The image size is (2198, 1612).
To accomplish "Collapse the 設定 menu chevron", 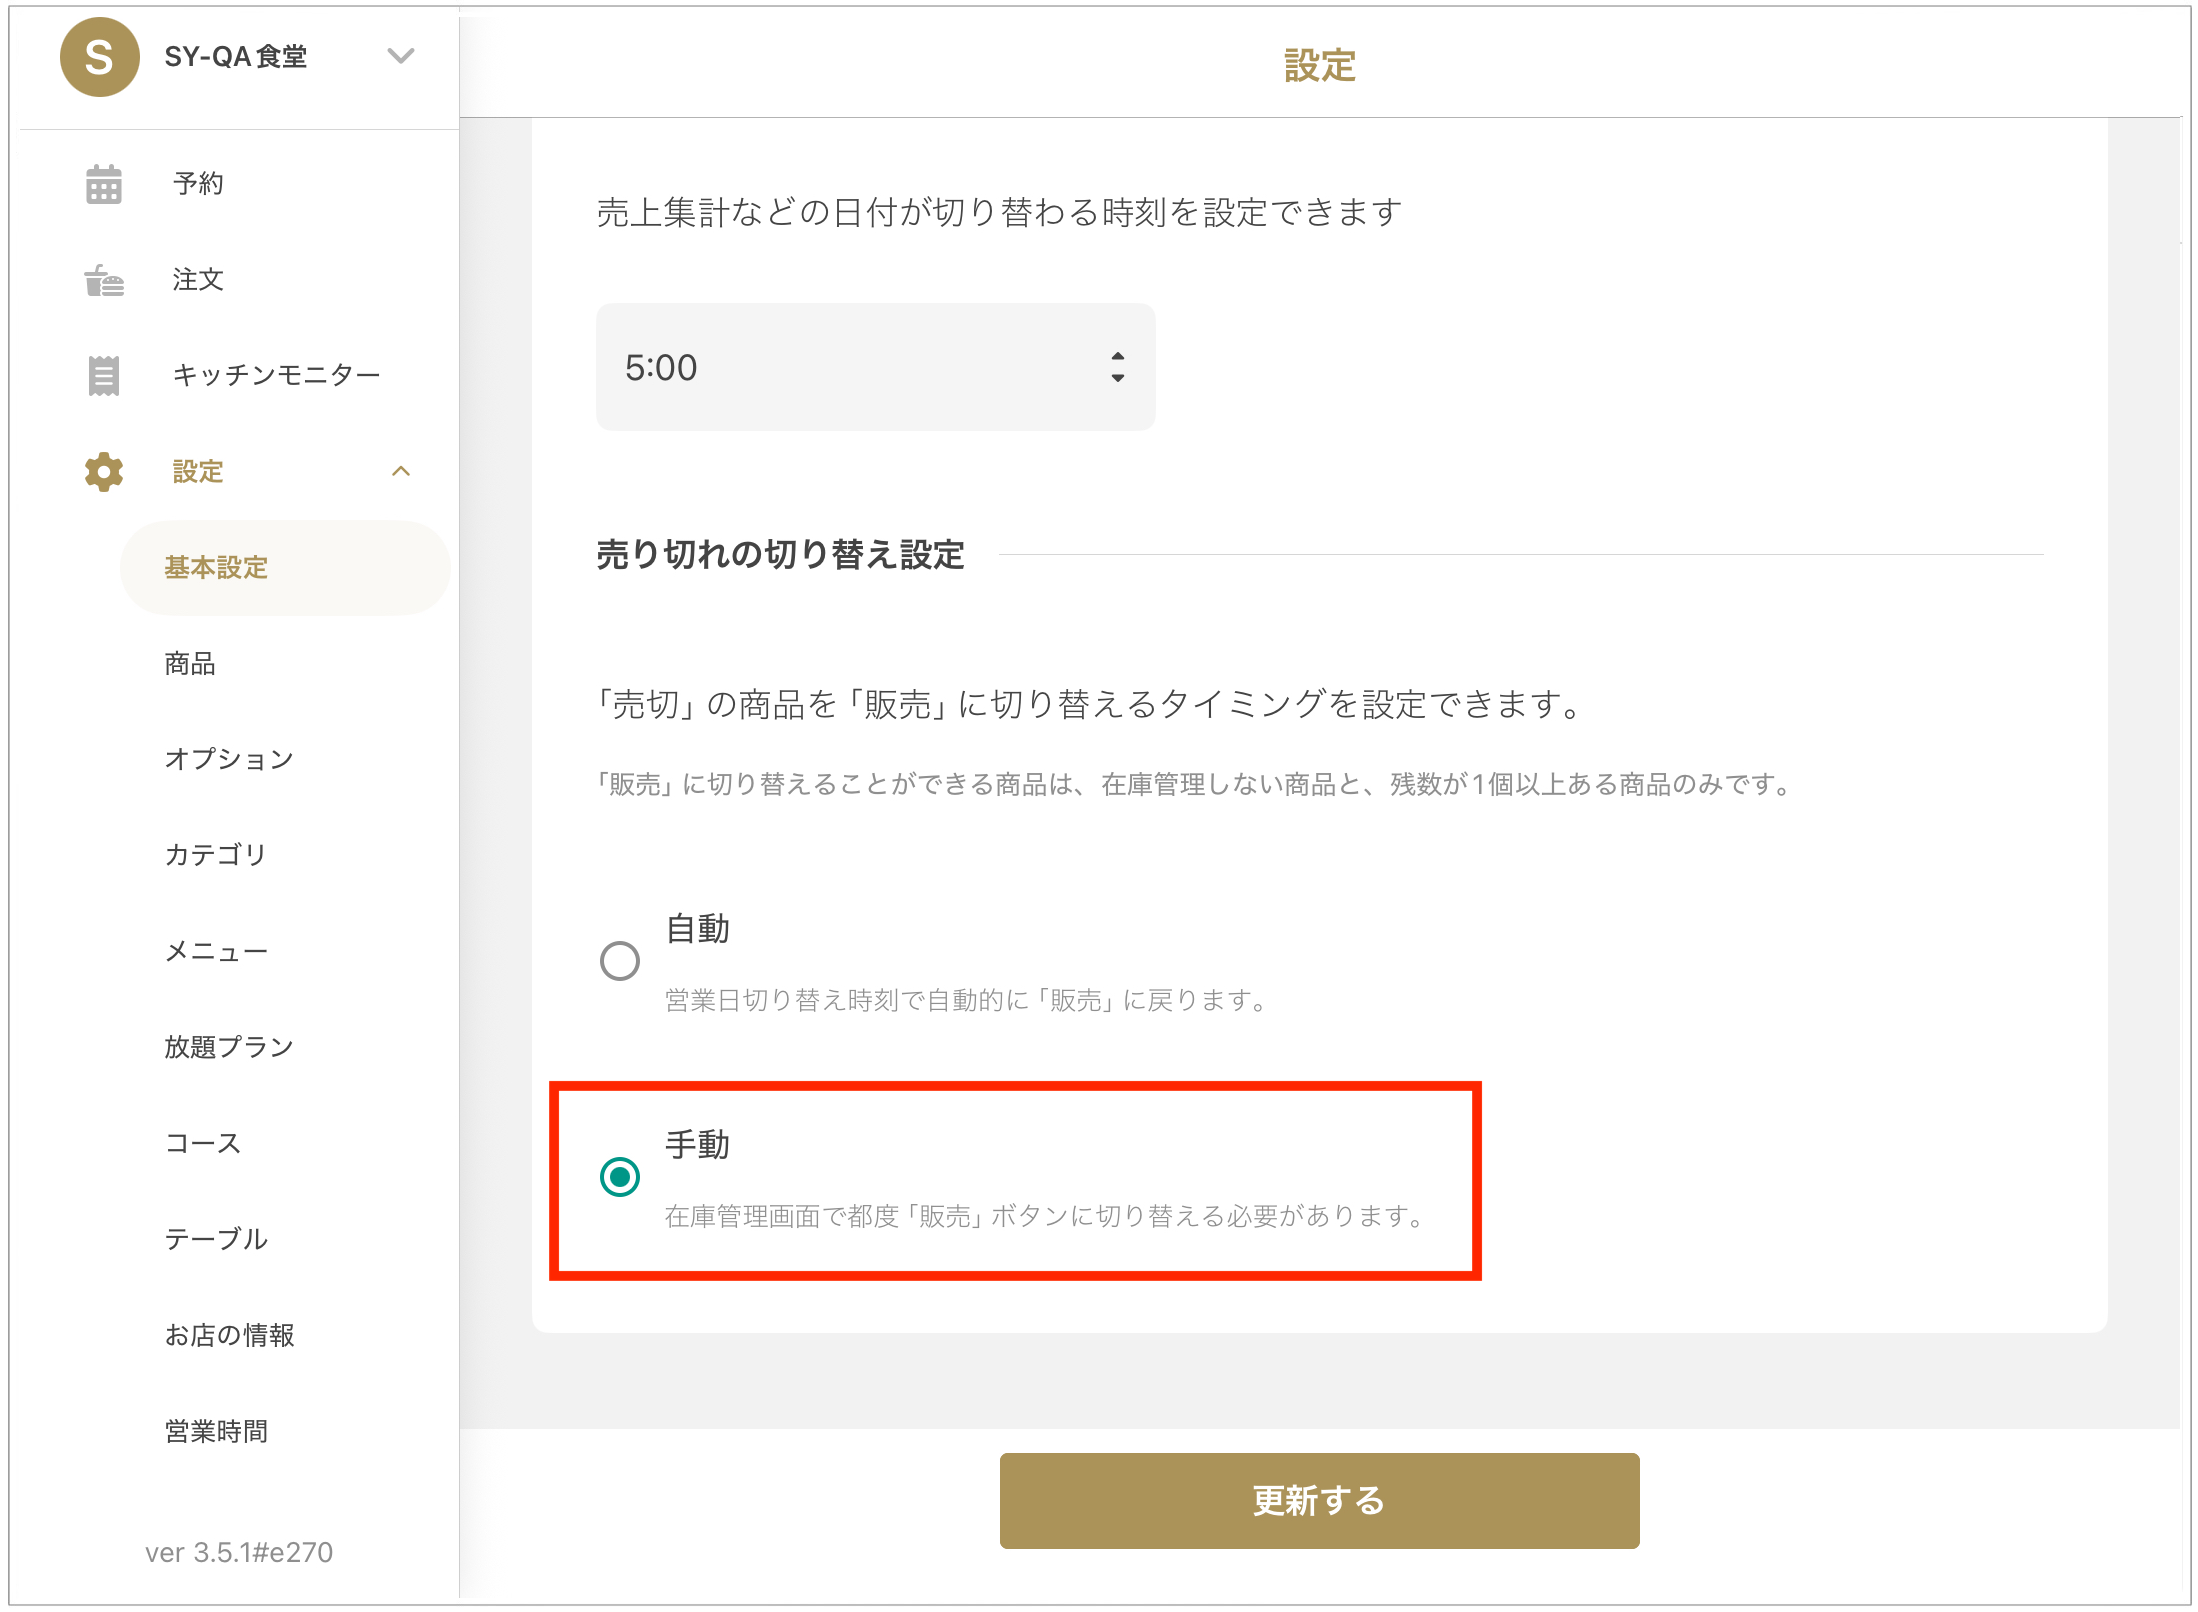I will [x=401, y=472].
